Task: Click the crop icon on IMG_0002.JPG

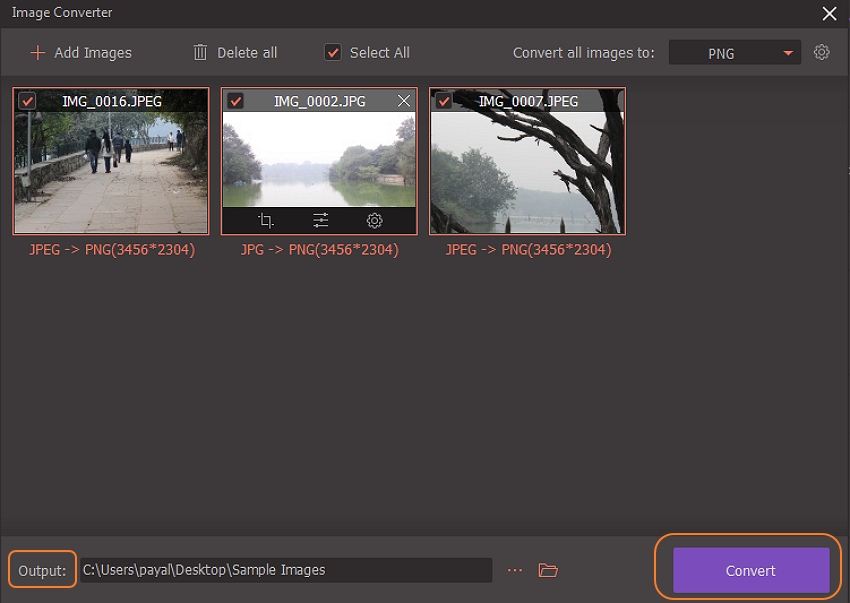Action: click(266, 221)
